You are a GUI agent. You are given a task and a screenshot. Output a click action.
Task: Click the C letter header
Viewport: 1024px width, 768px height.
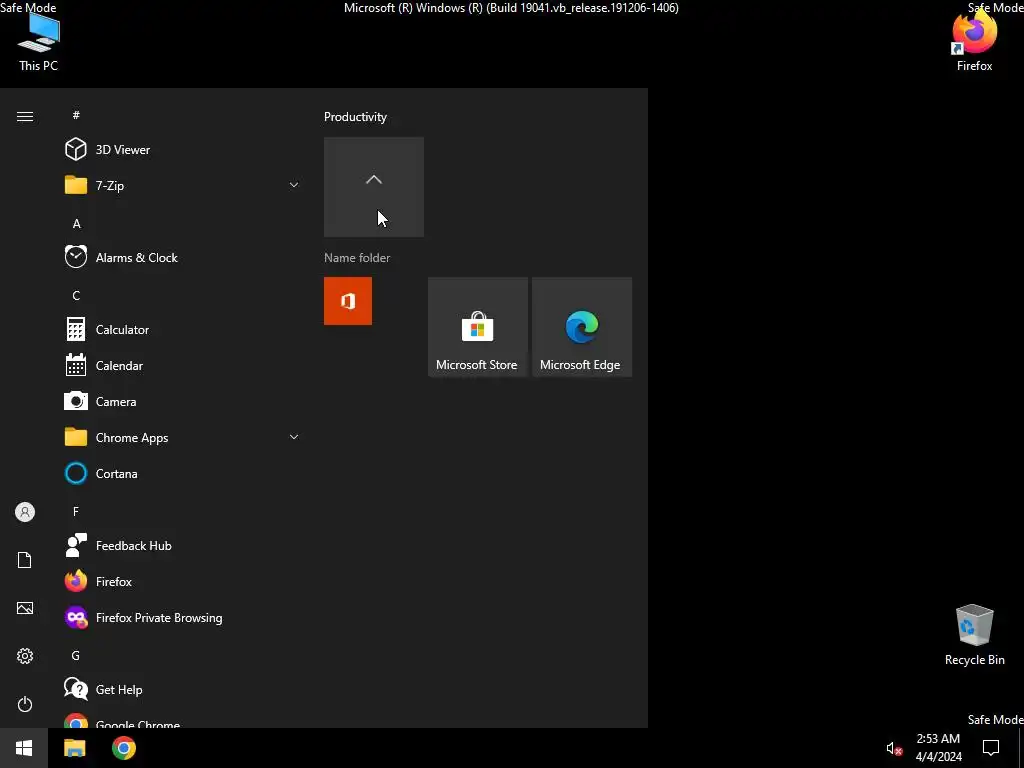[x=76, y=296]
